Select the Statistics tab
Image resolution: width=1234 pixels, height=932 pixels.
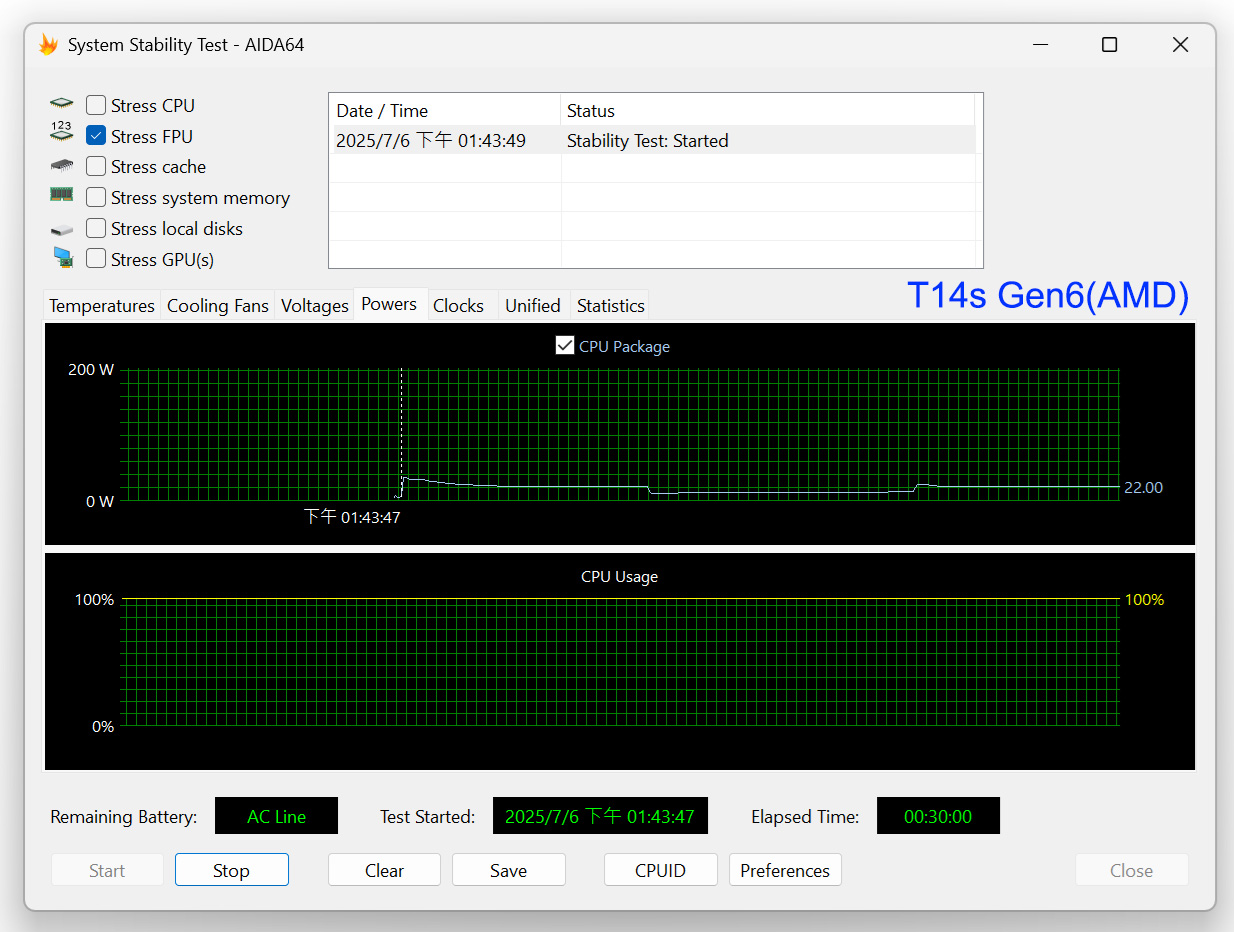pos(610,306)
